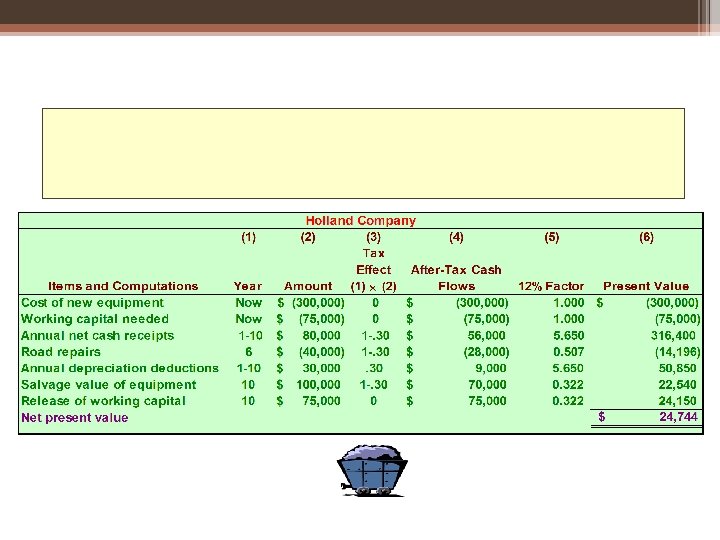Click the 'Present Value' column header
Viewport: 720px width, 540px height.
[646, 286]
